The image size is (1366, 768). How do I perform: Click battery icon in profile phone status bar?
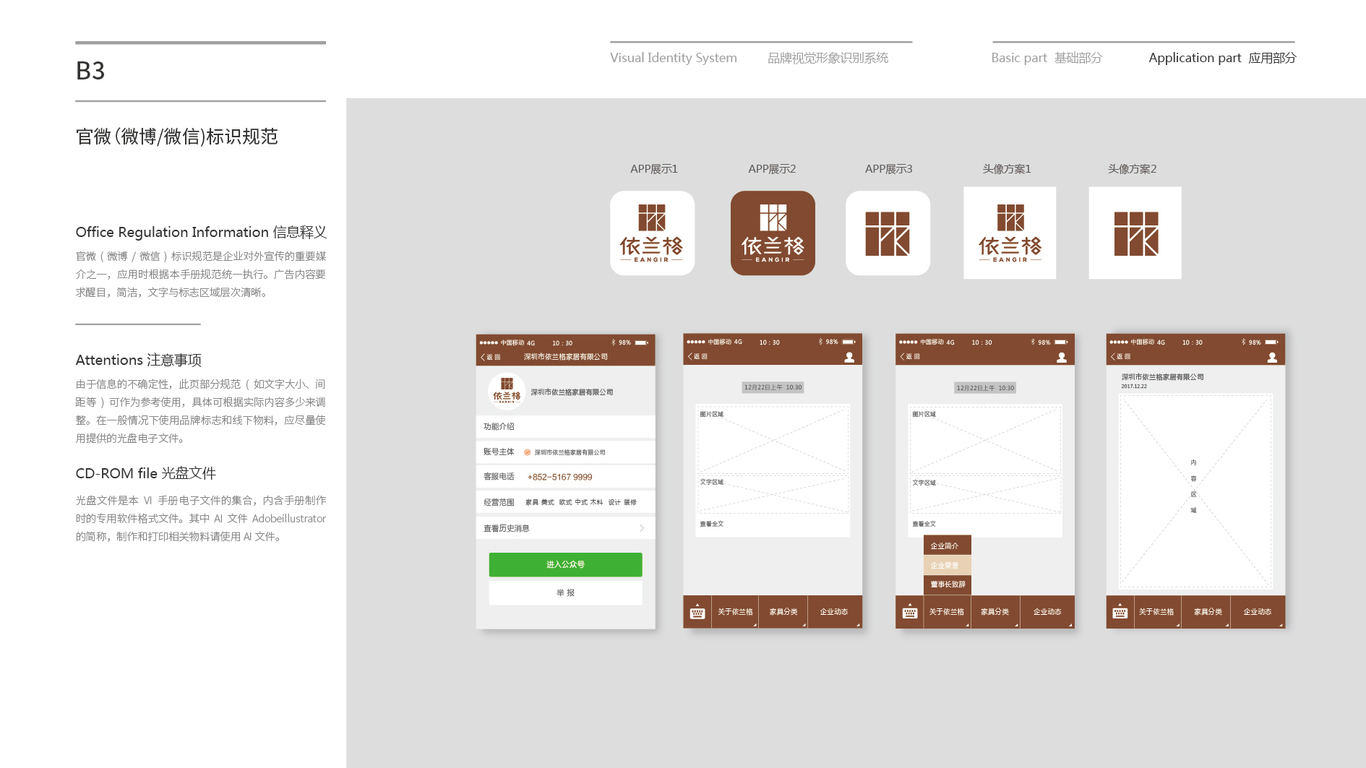pyautogui.click(x=641, y=342)
